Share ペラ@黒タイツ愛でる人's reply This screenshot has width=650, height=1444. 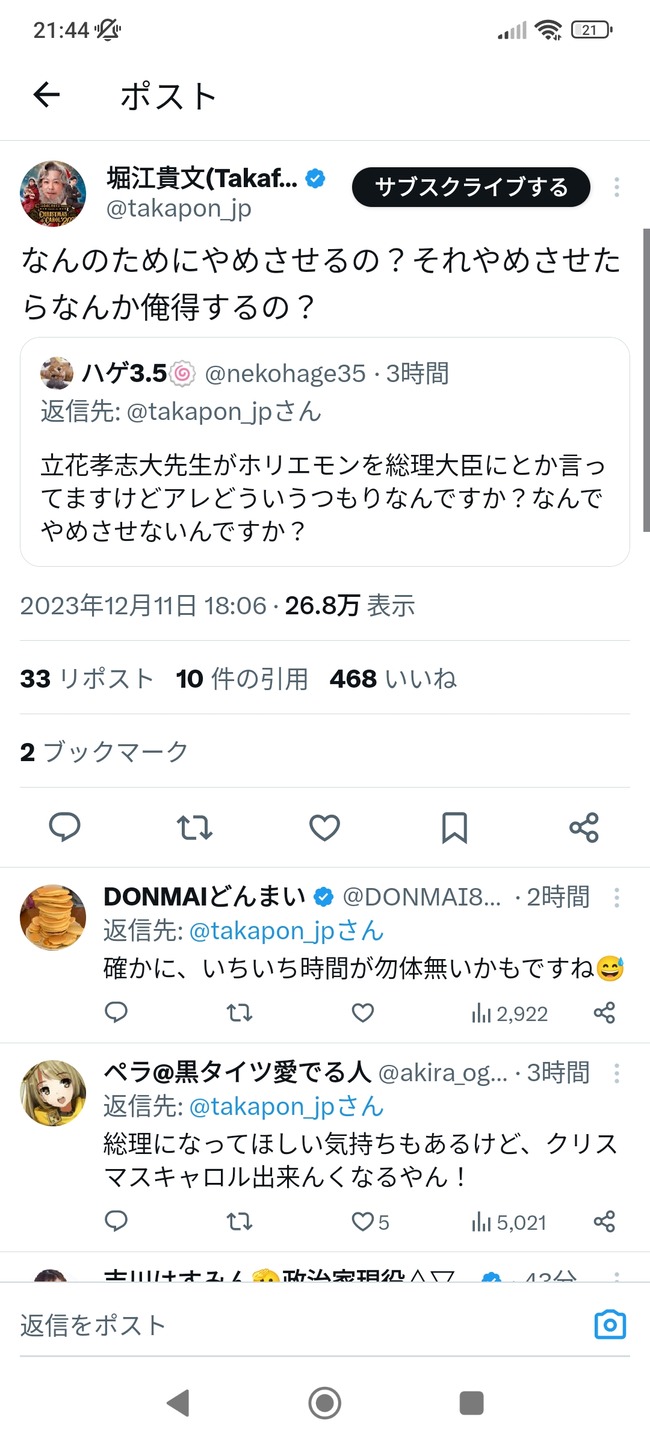tap(604, 1221)
